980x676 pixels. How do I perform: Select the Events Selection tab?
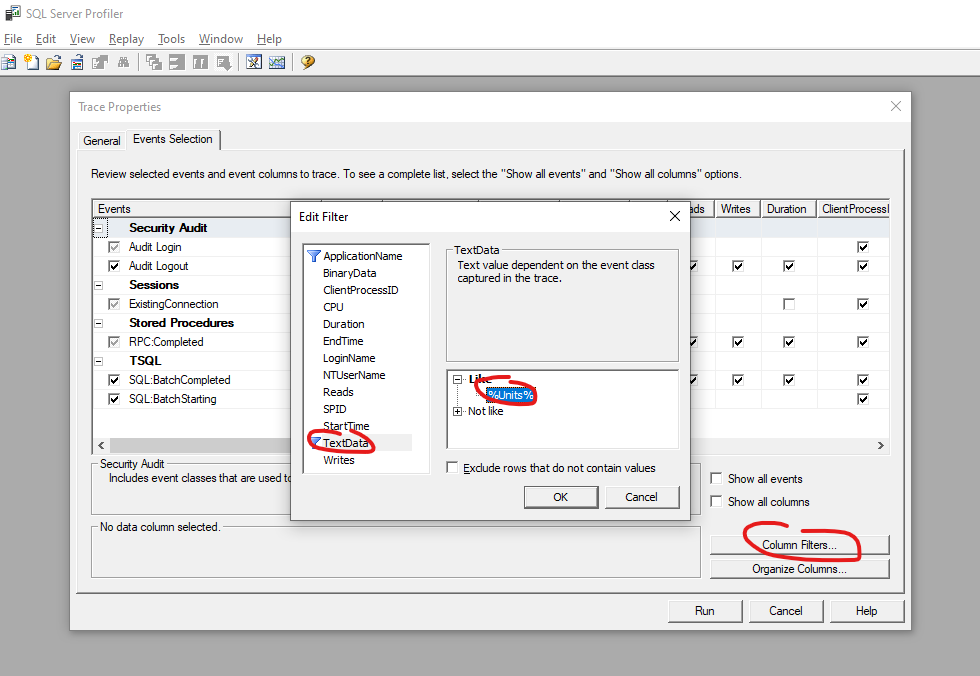pos(172,139)
